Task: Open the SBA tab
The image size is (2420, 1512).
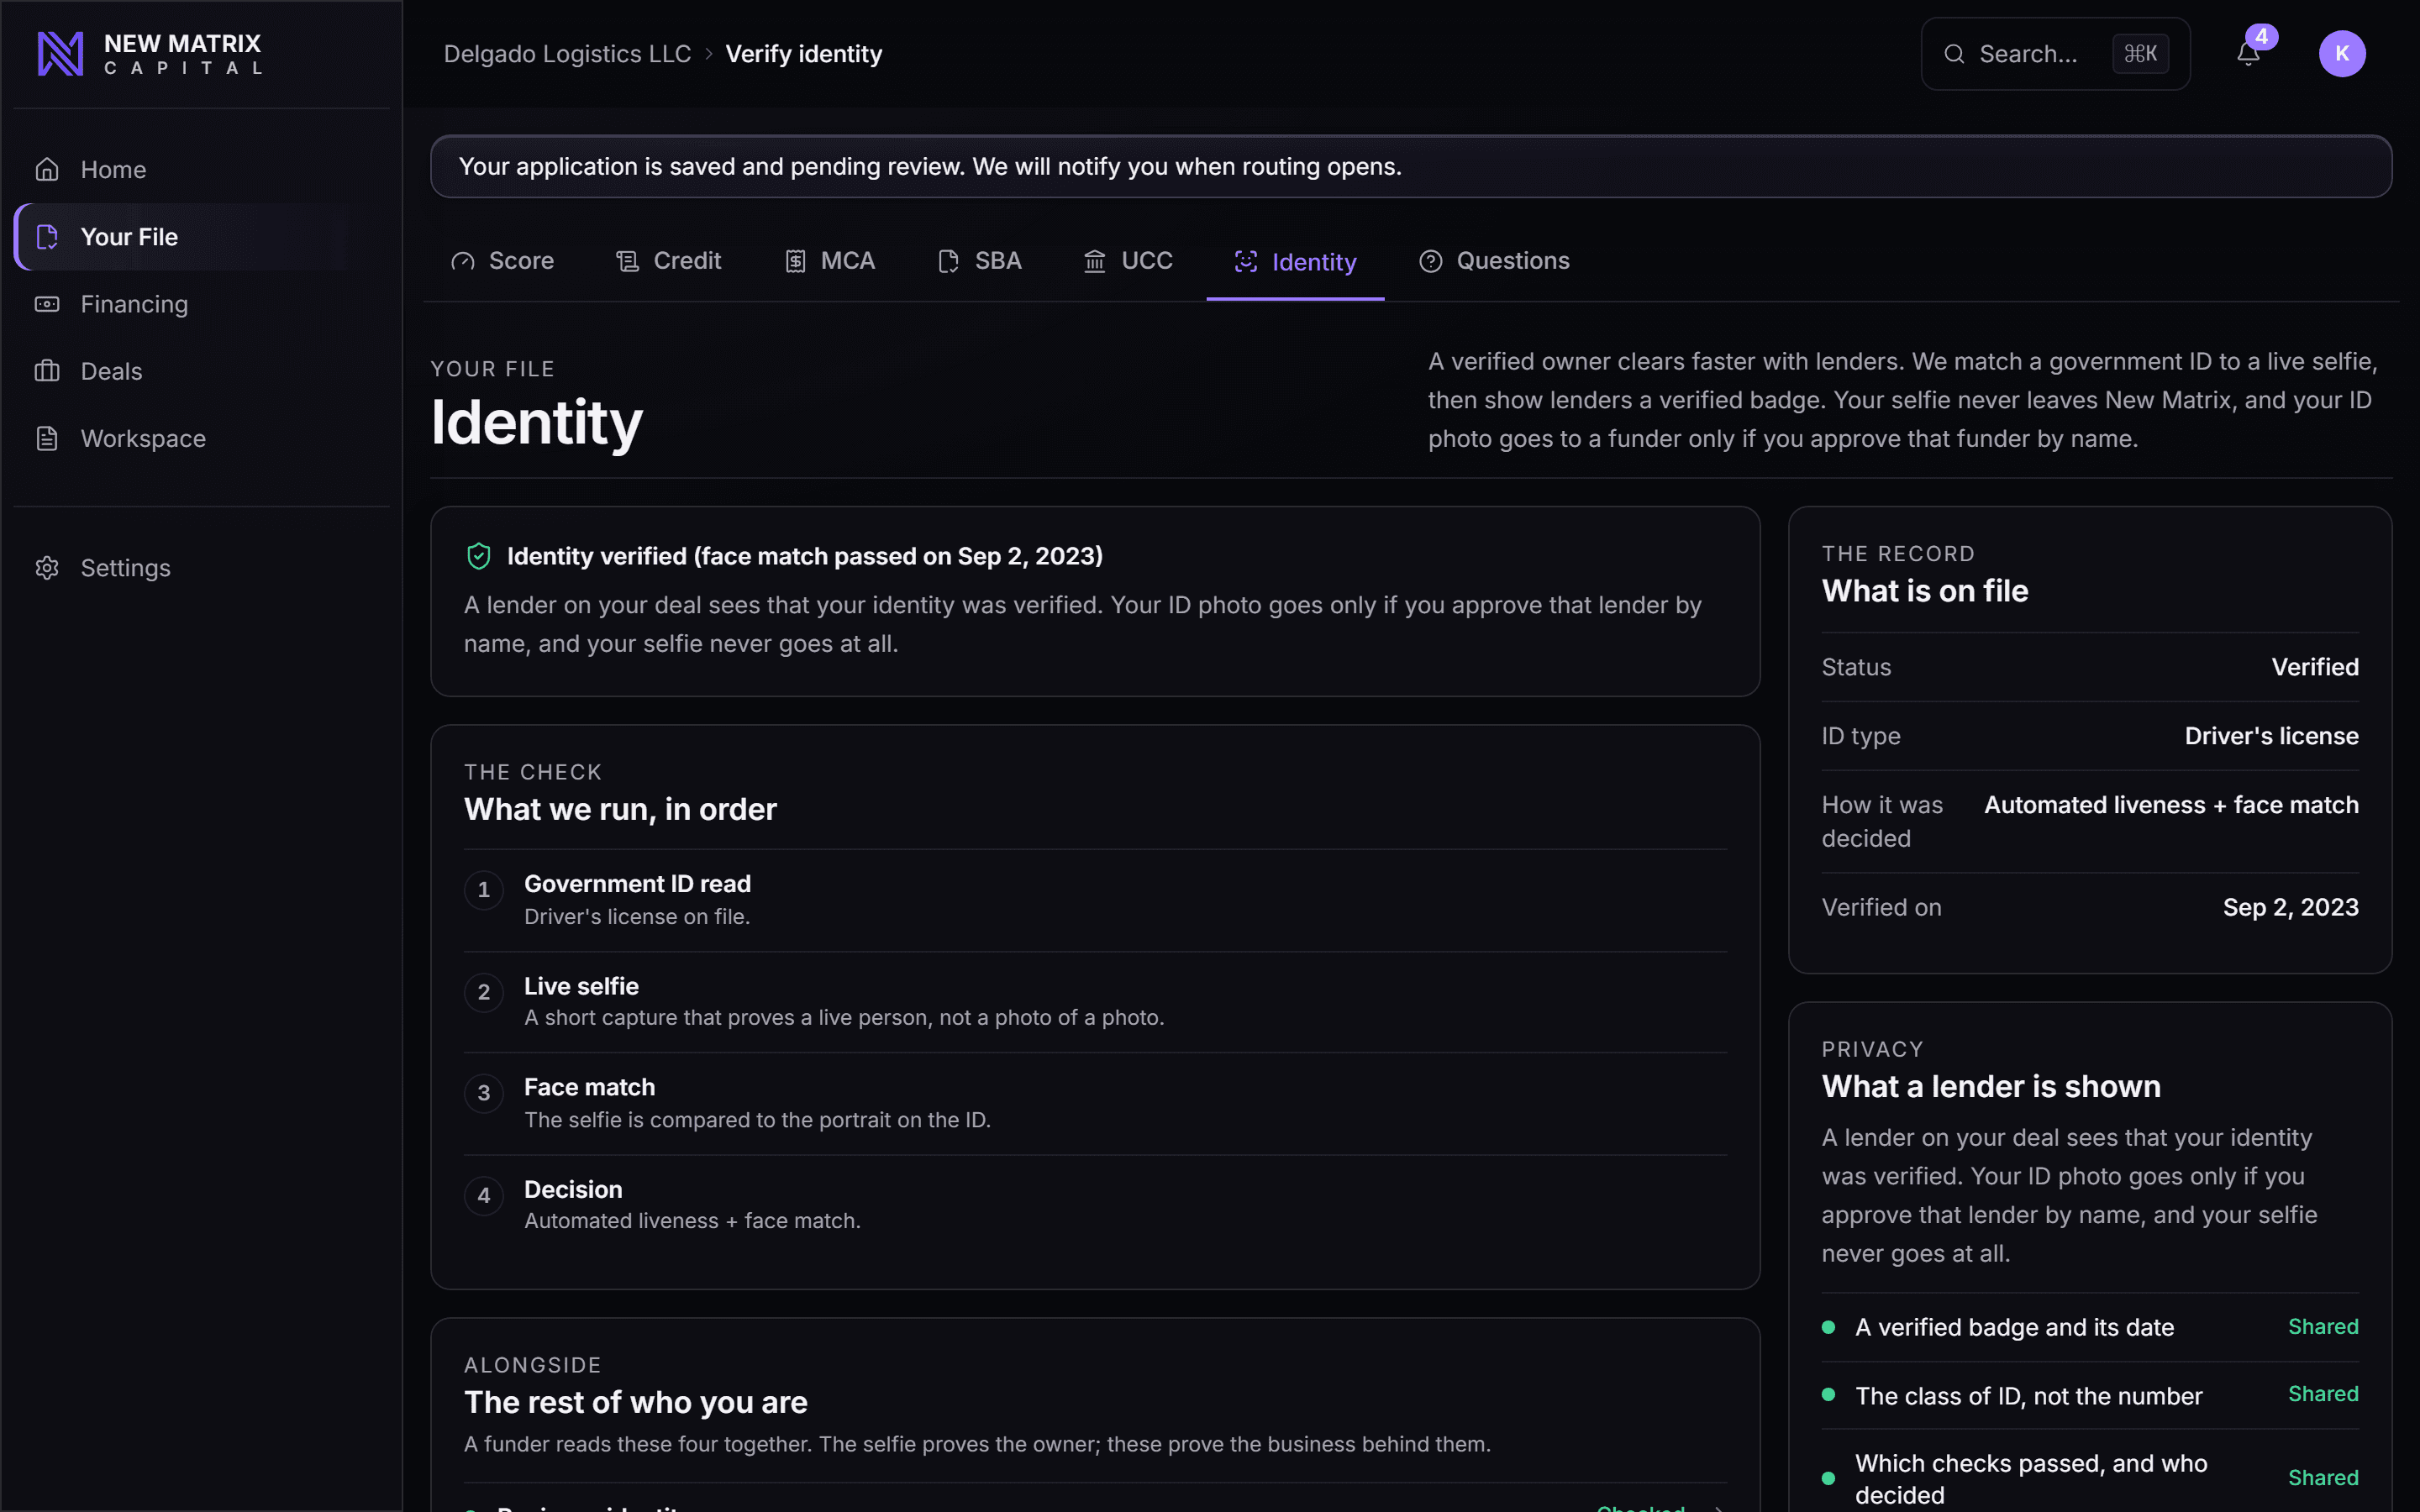Action: point(979,261)
